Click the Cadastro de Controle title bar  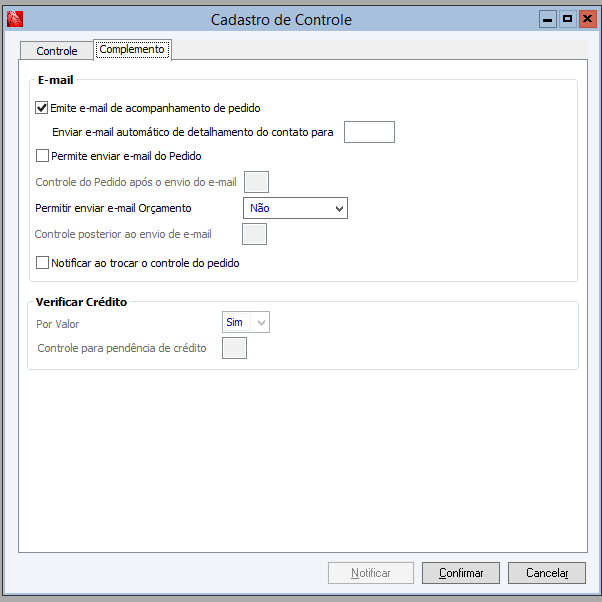click(x=280, y=19)
